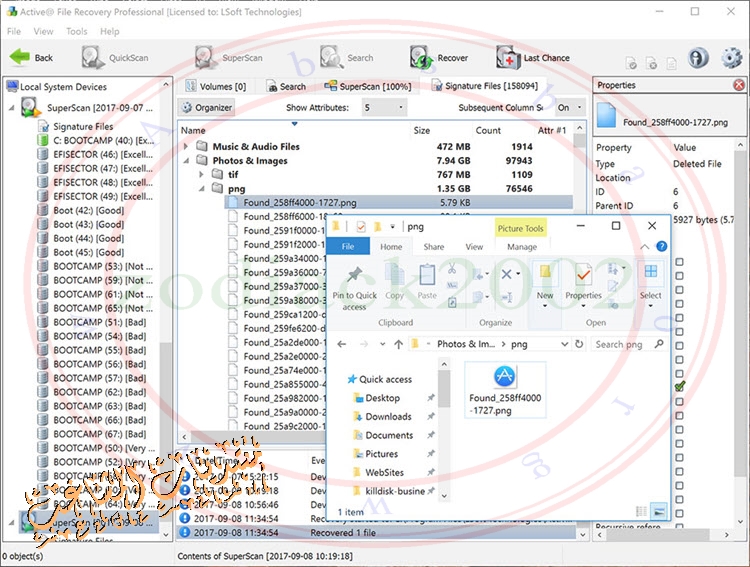Open Properties icon in Explorer ribbon
Screen dimensions: 750x567
pyautogui.click(x=583, y=274)
